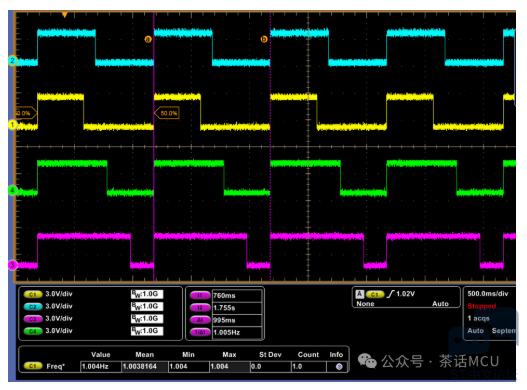This screenshot has width=527, height=390.
Task: Click the C4 green channel badge
Action: tap(33, 331)
